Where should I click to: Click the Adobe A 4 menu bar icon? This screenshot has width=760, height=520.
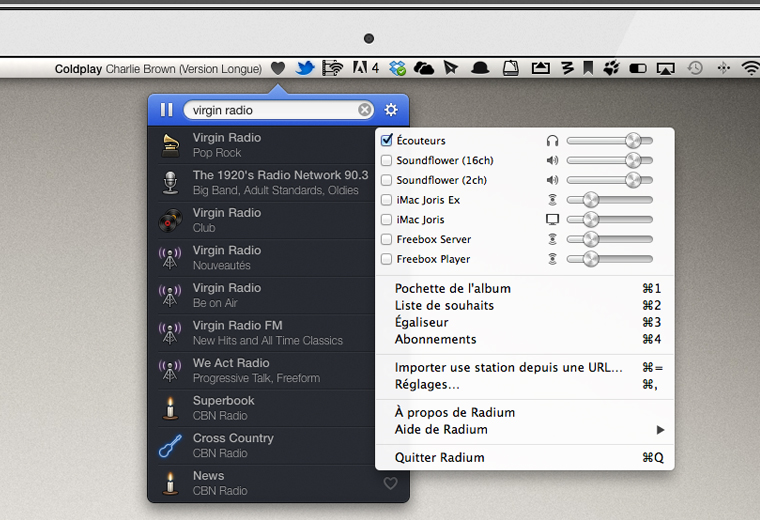point(365,68)
